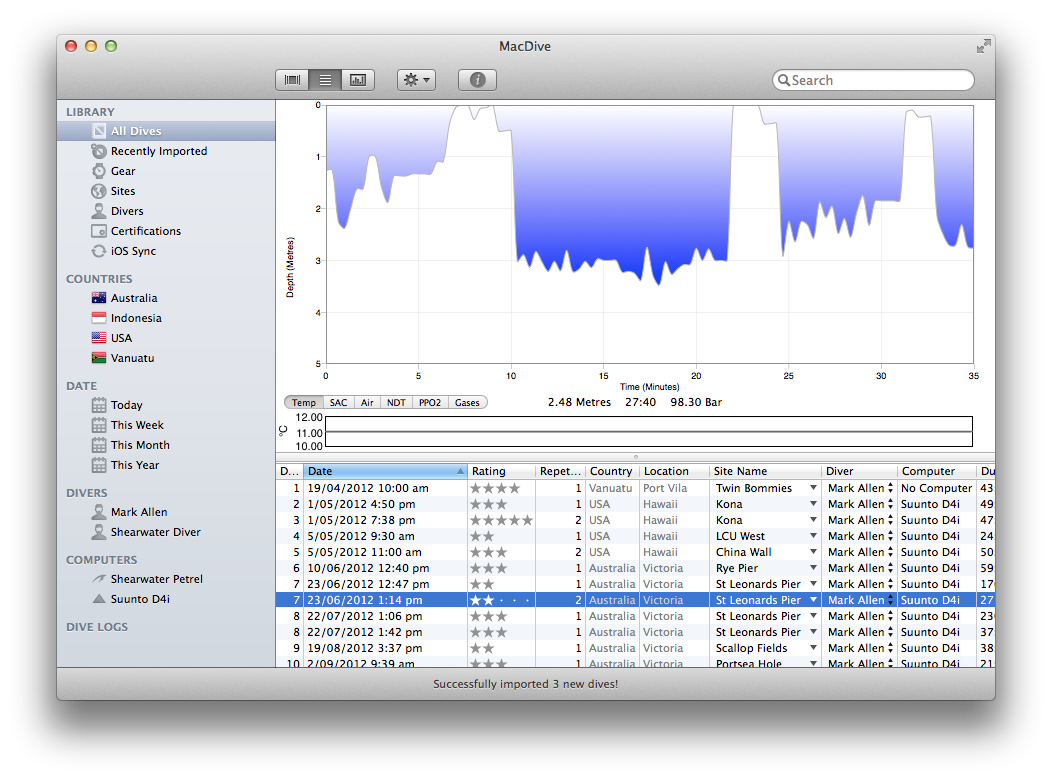
Task: Select the SAC graph tab
Action: pos(339,402)
